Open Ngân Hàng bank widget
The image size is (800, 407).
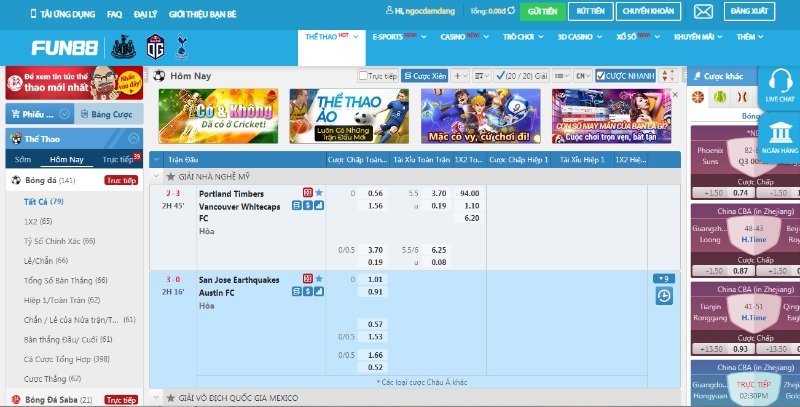[780, 138]
